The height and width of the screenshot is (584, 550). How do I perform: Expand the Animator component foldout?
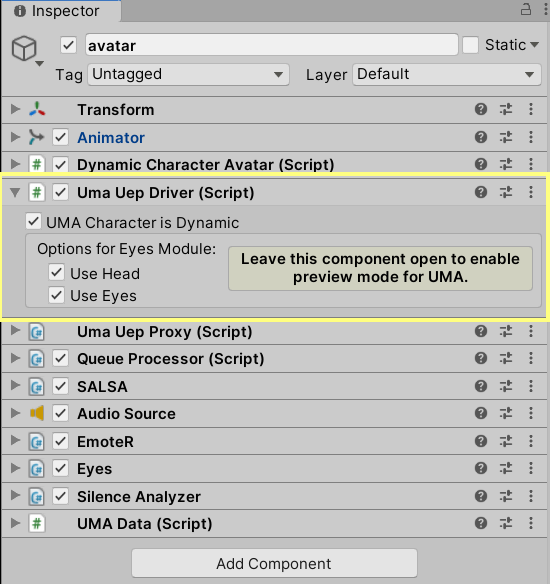15,137
